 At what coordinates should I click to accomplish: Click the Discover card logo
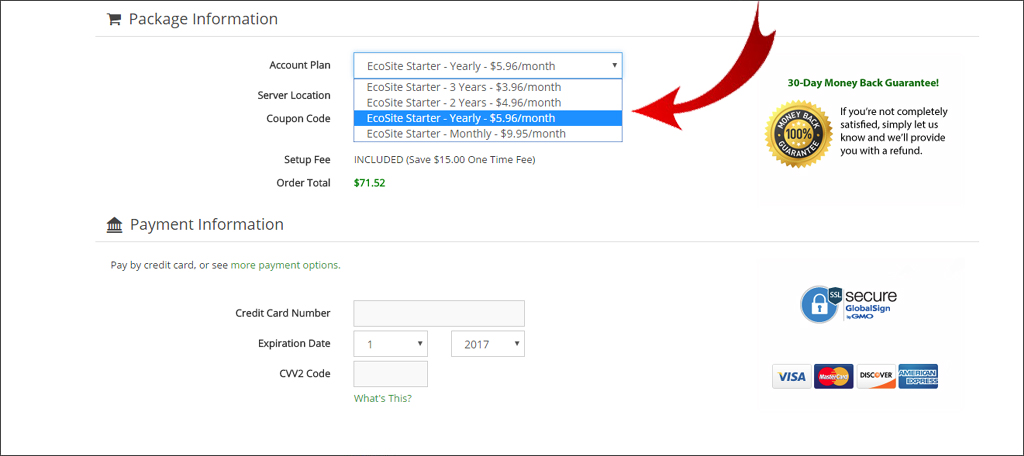(x=875, y=376)
